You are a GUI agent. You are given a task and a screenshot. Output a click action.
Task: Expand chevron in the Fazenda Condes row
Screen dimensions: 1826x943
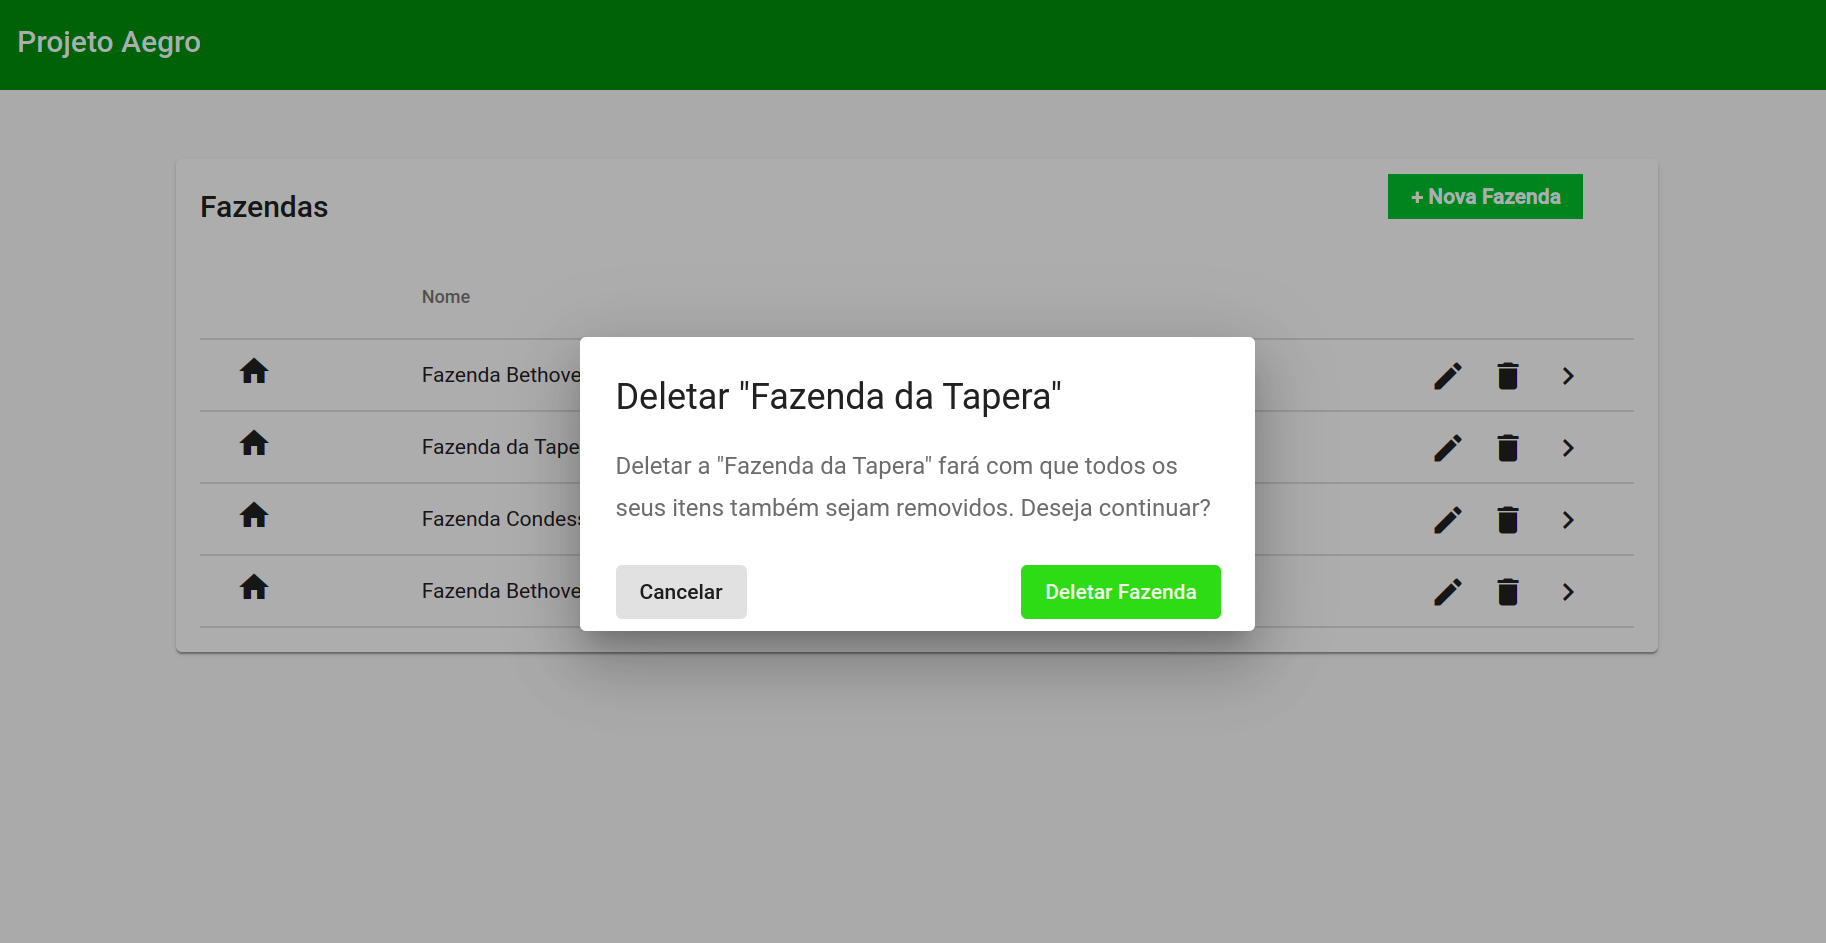pos(1568,520)
